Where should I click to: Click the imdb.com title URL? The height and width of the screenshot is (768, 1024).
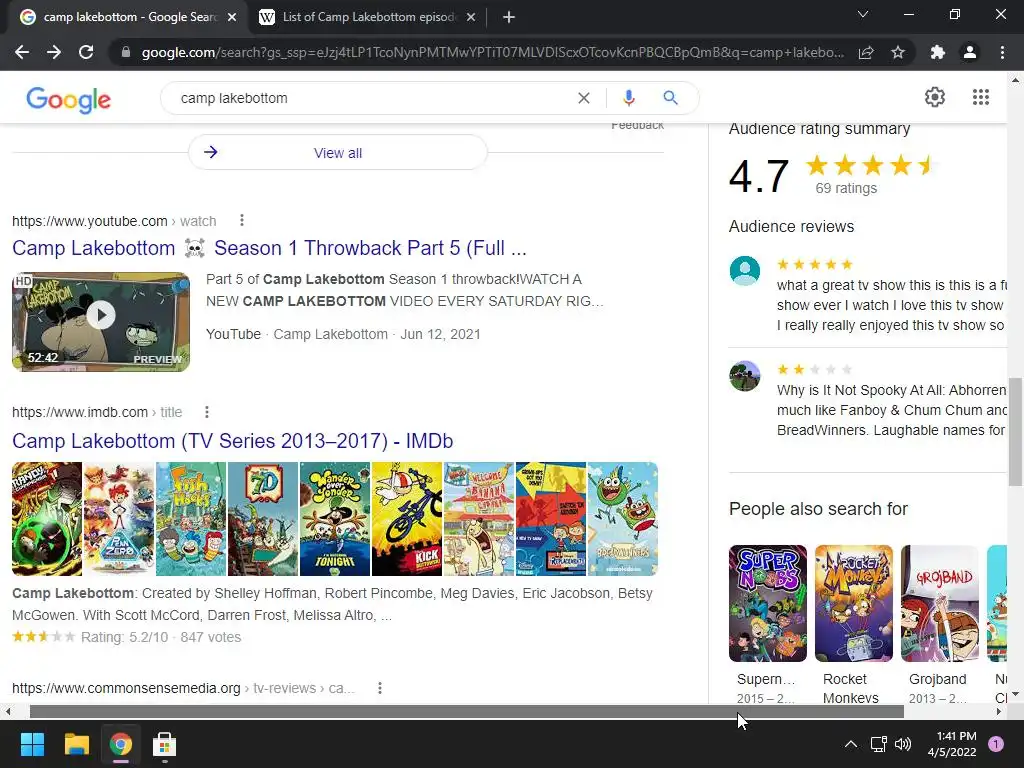(97, 412)
